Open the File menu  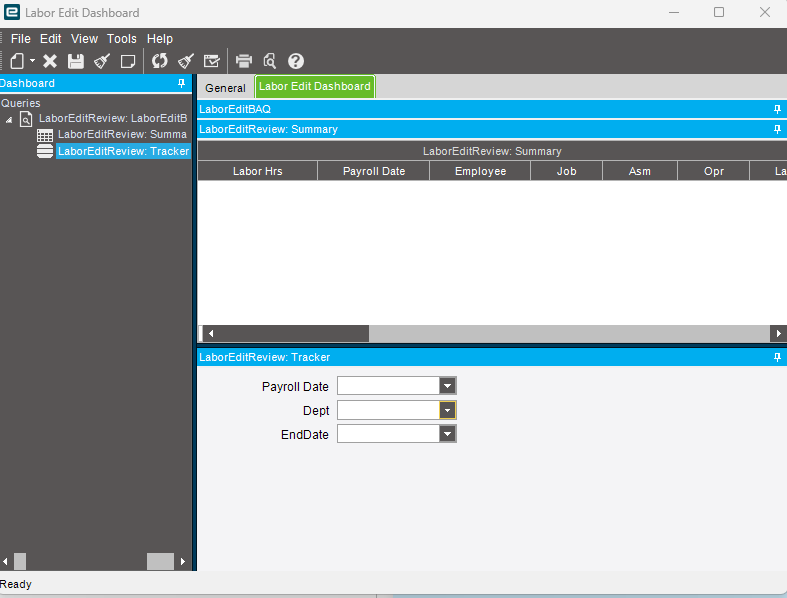pyautogui.click(x=21, y=39)
